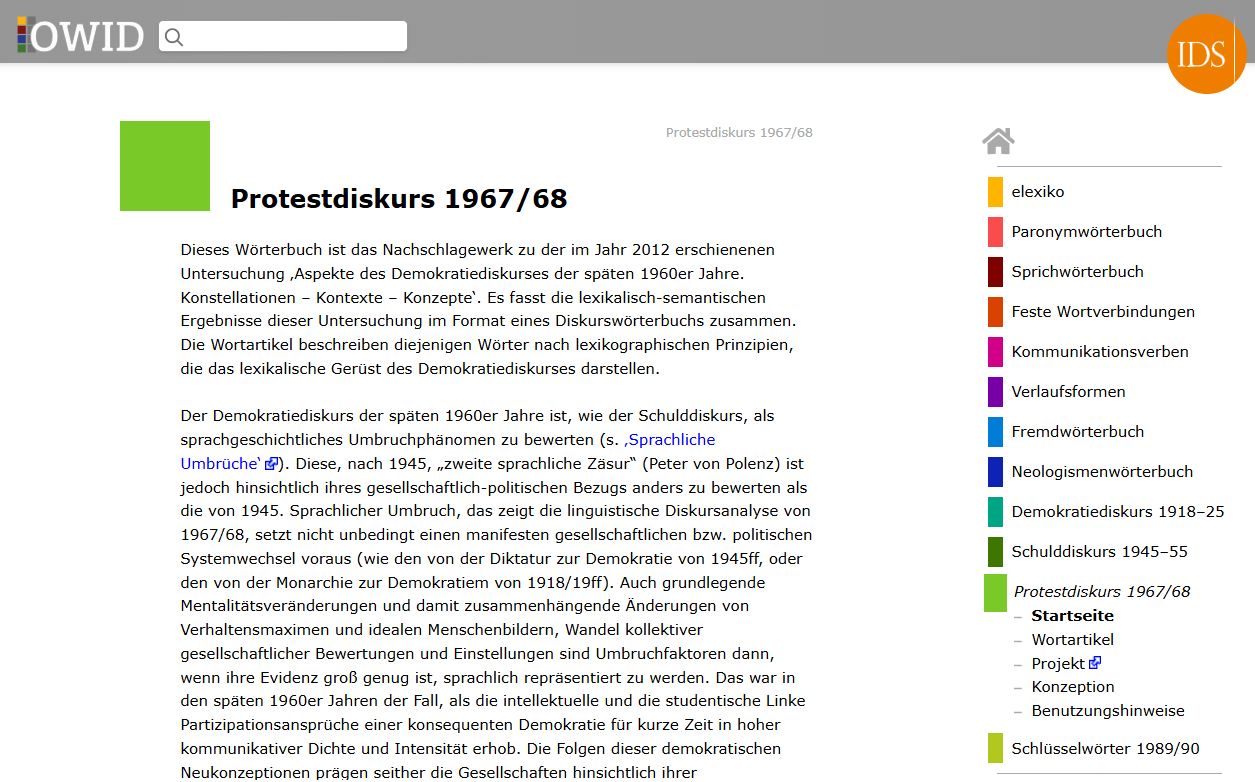Click the IDS logo
This screenshot has height=782, width=1255.
(1206, 54)
